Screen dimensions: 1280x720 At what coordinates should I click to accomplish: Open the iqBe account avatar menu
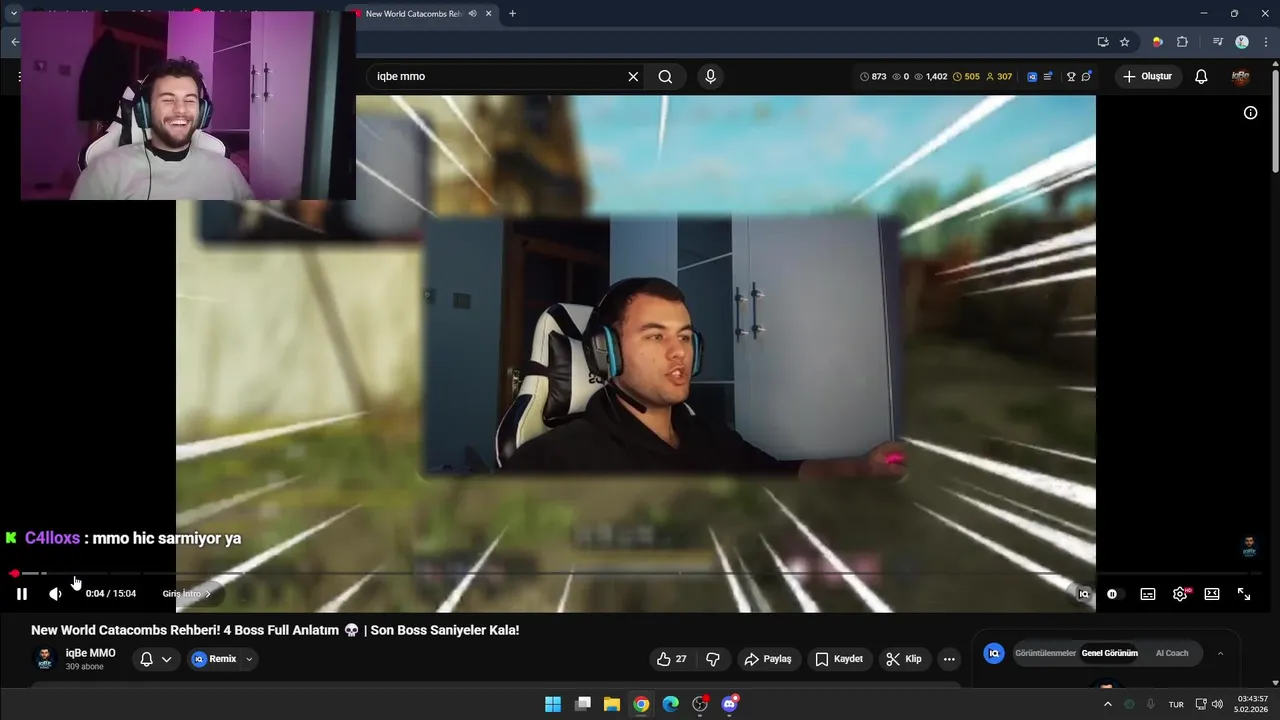(1241, 76)
